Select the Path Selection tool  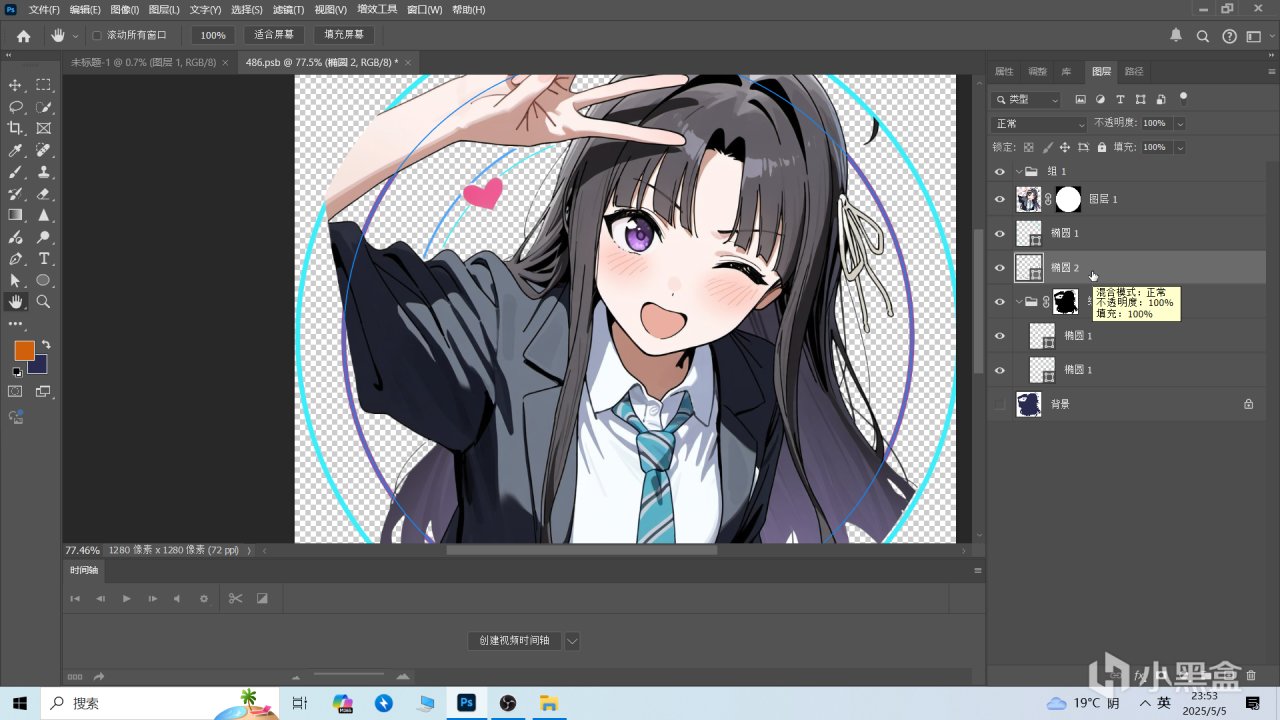pyautogui.click(x=15, y=280)
